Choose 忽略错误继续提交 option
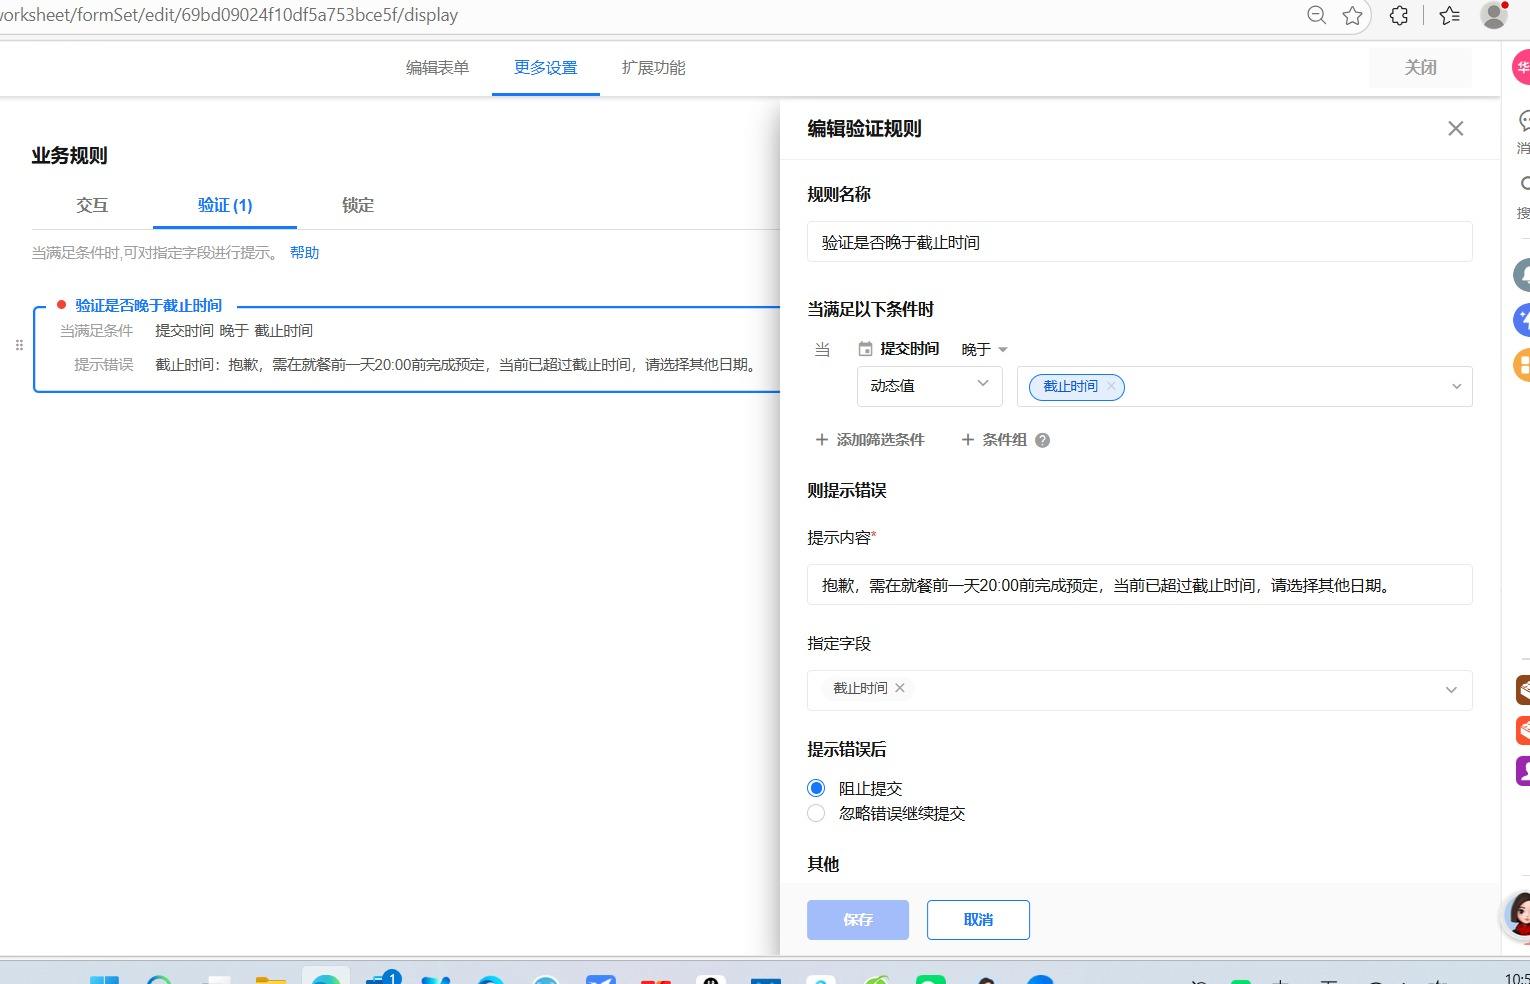 click(815, 813)
